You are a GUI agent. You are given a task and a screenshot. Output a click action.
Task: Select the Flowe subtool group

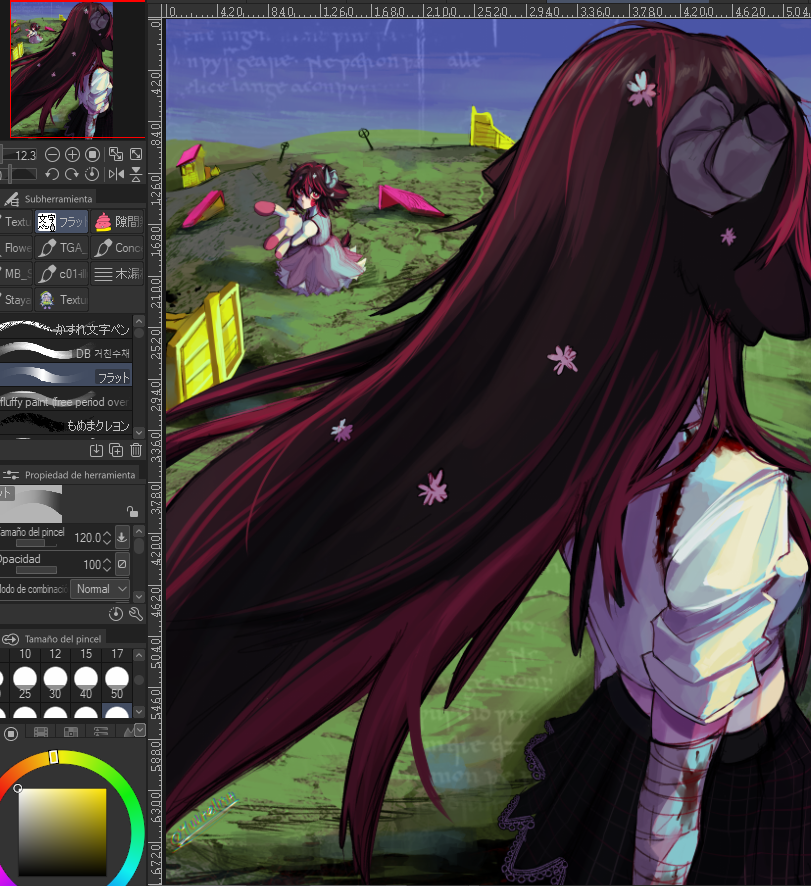coord(16,248)
